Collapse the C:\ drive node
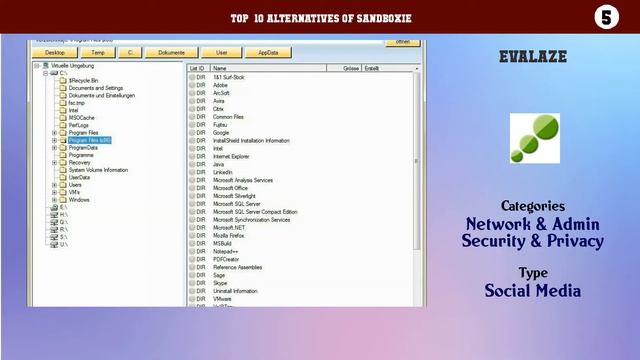Screen dimensions: 640x360 tap(46, 73)
